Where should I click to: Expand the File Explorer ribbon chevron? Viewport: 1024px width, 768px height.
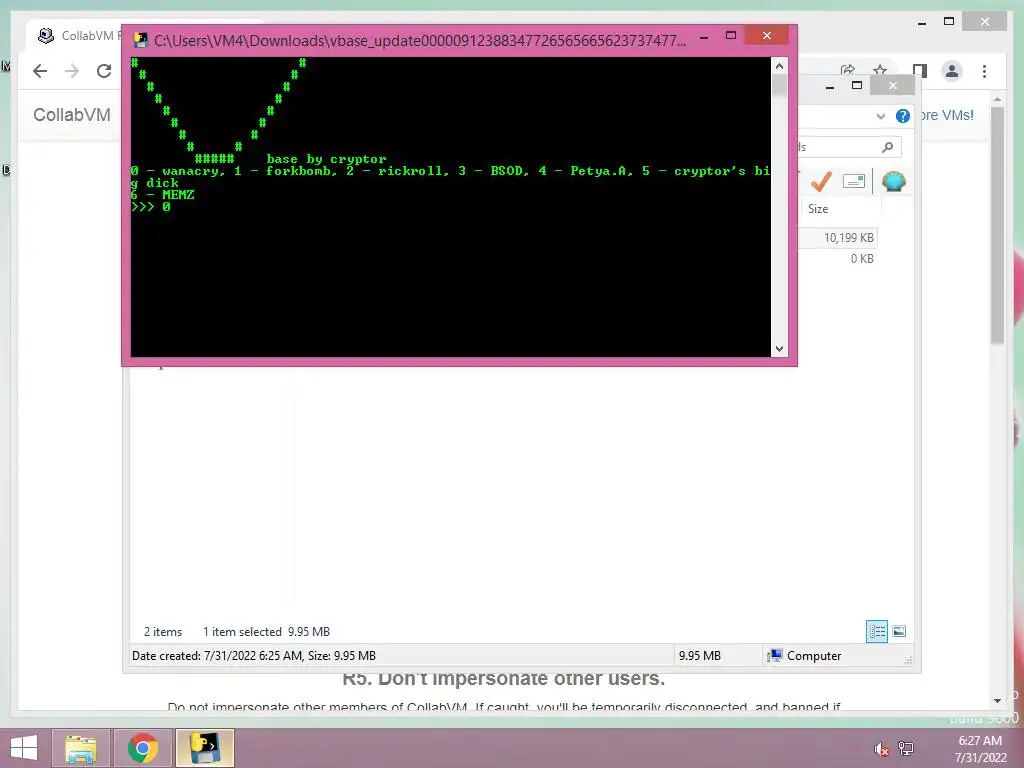click(x=880, y=116)
